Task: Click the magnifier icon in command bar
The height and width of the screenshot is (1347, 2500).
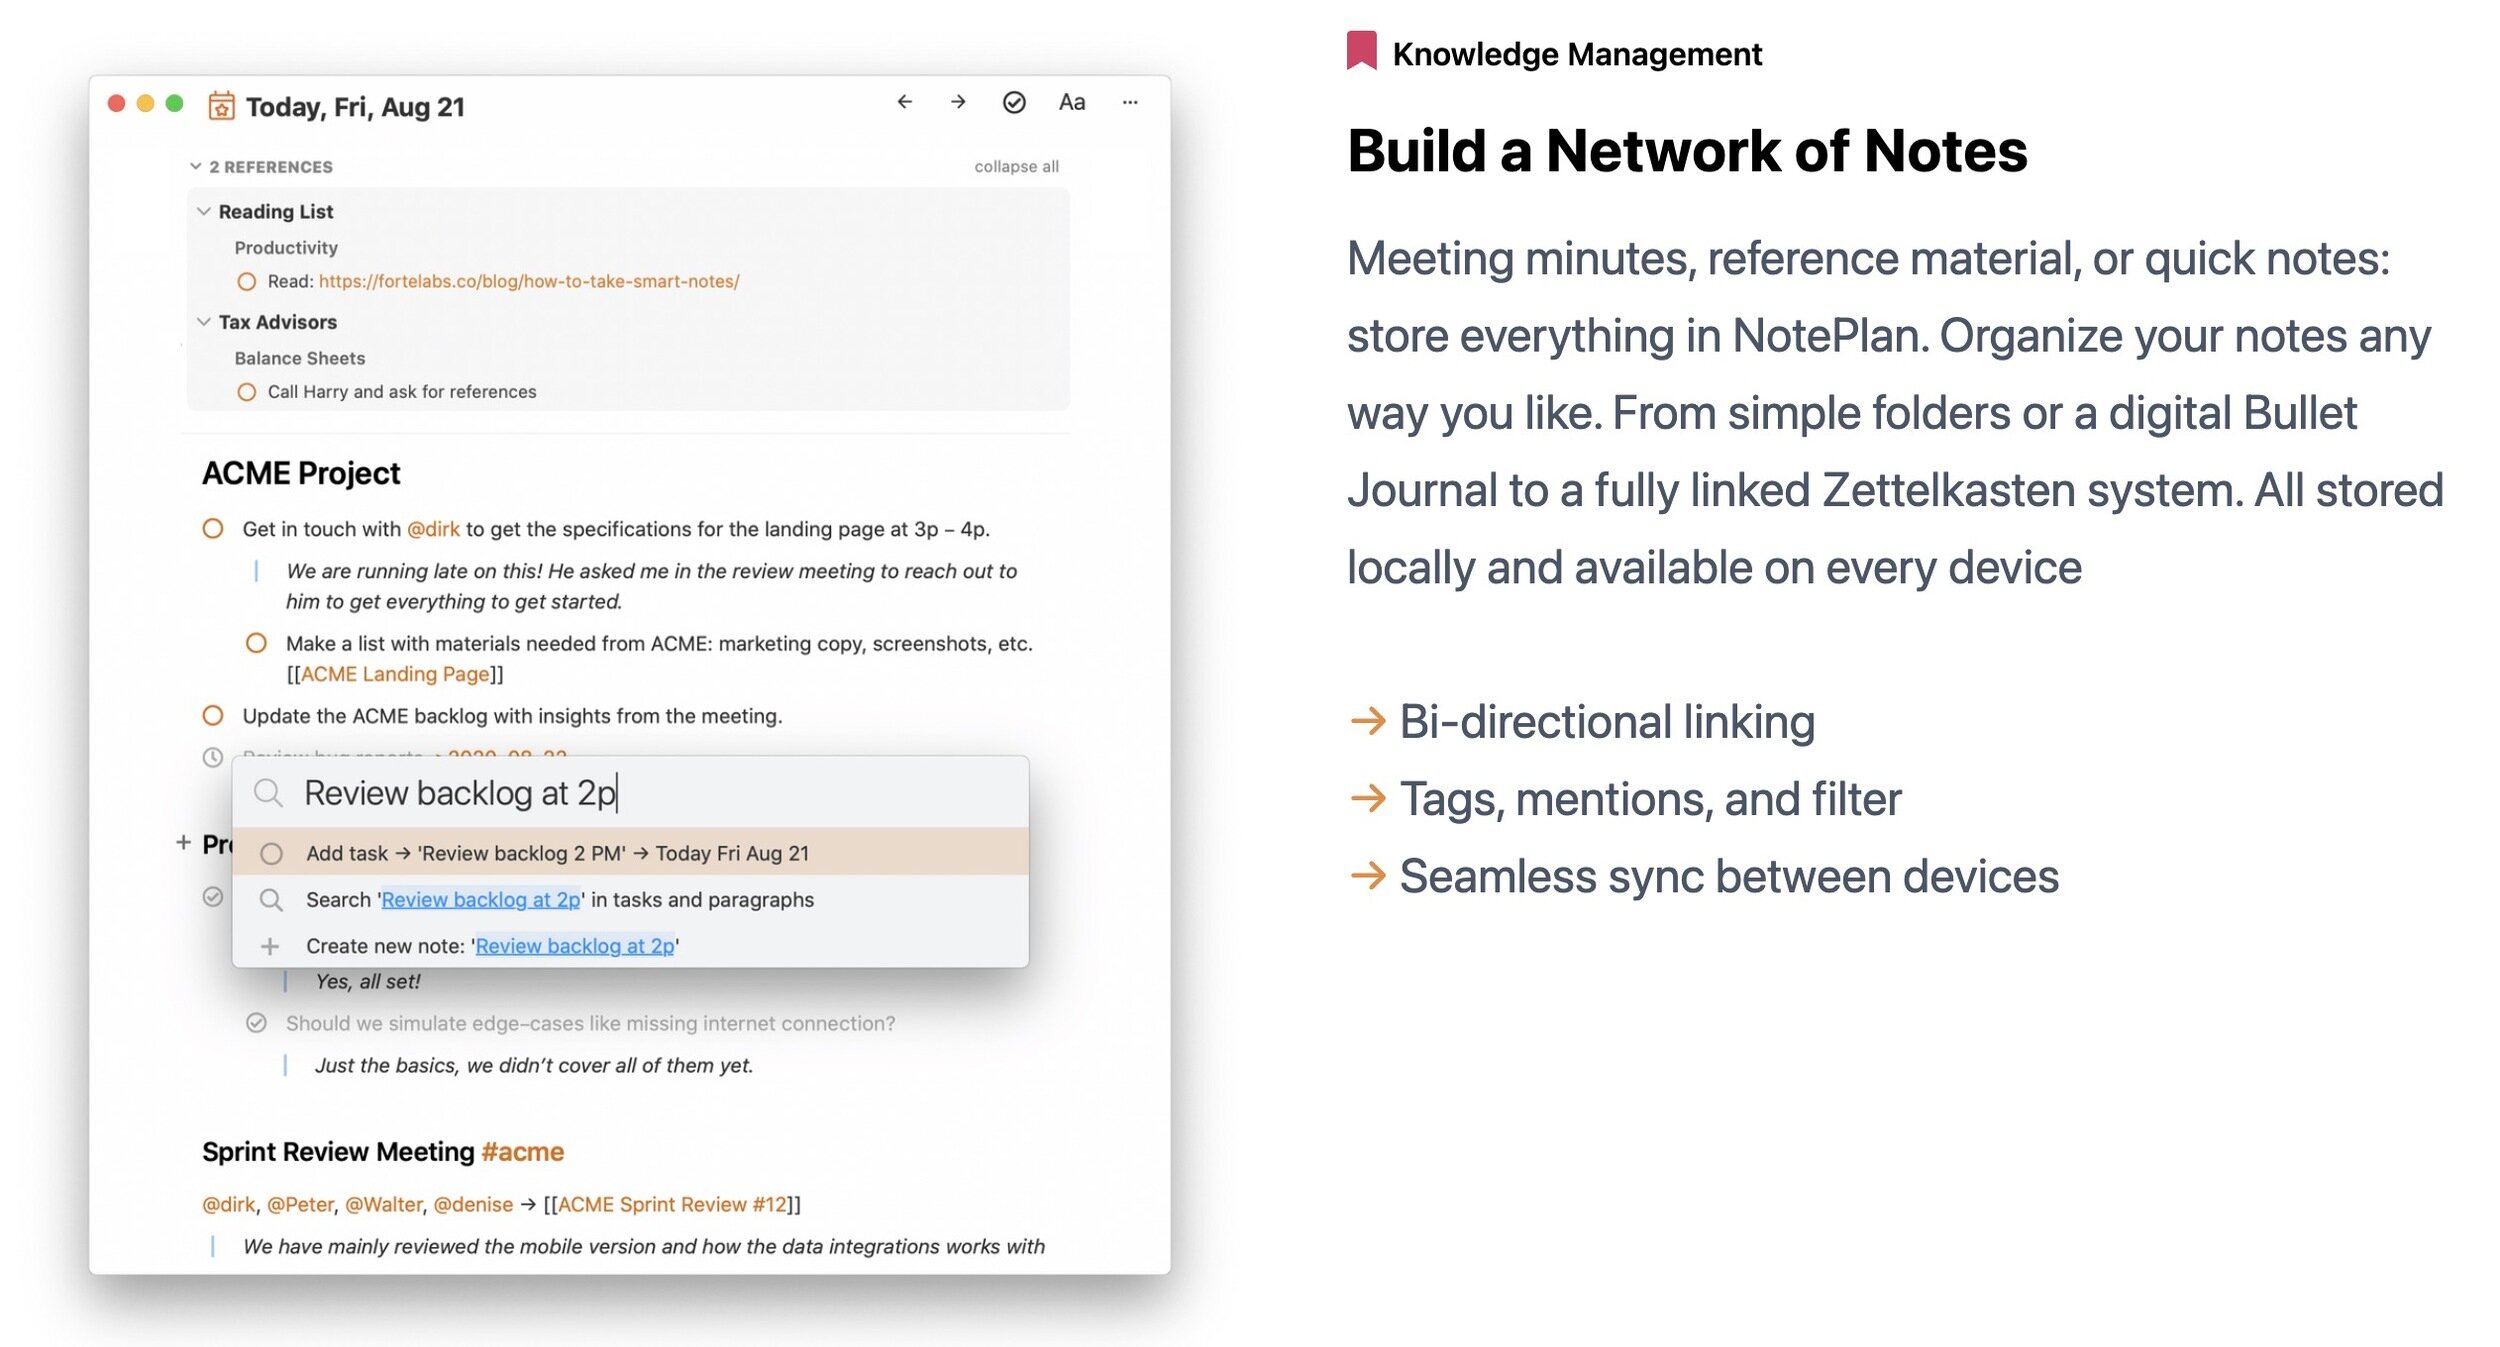Action: pos(267,793)
